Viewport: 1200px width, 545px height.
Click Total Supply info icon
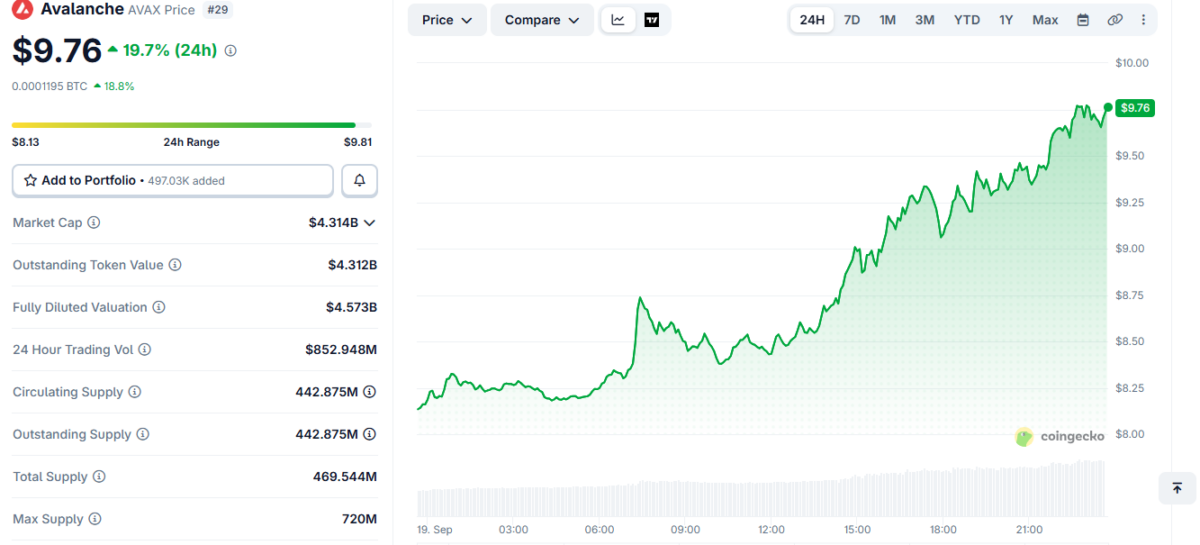99,477
